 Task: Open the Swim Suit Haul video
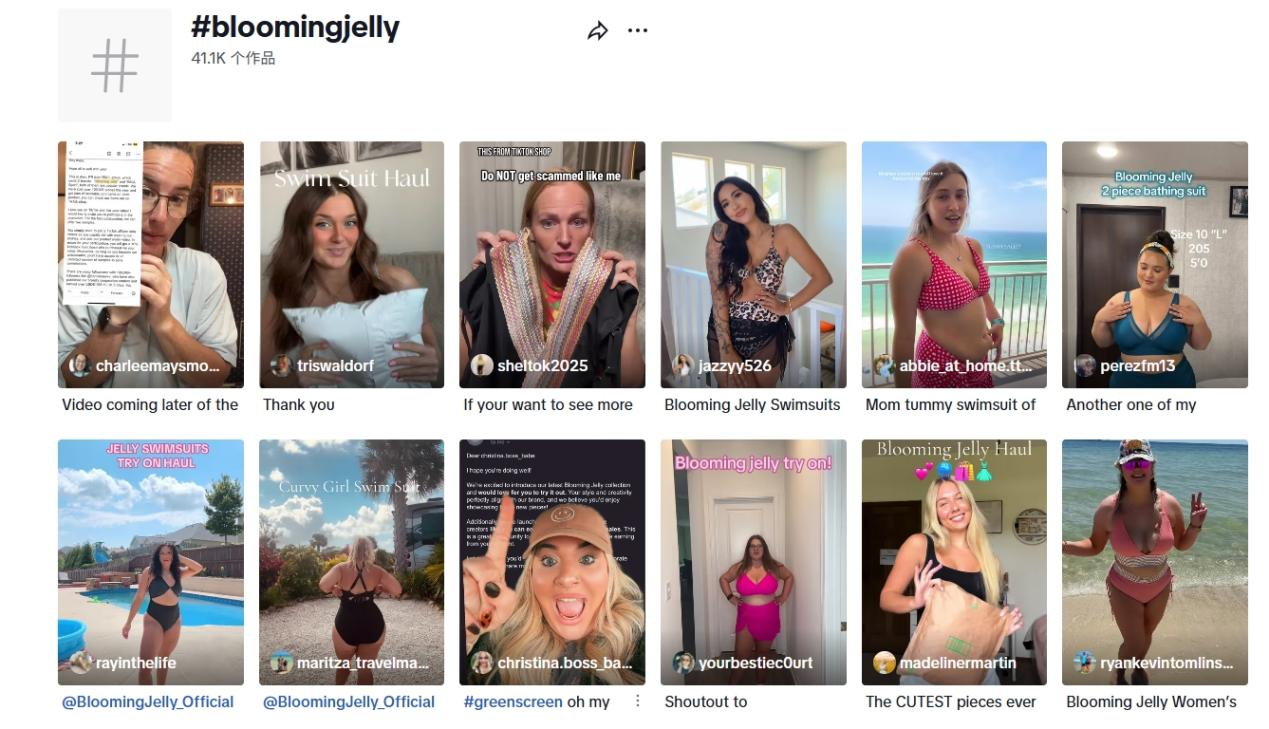[352, 264]
